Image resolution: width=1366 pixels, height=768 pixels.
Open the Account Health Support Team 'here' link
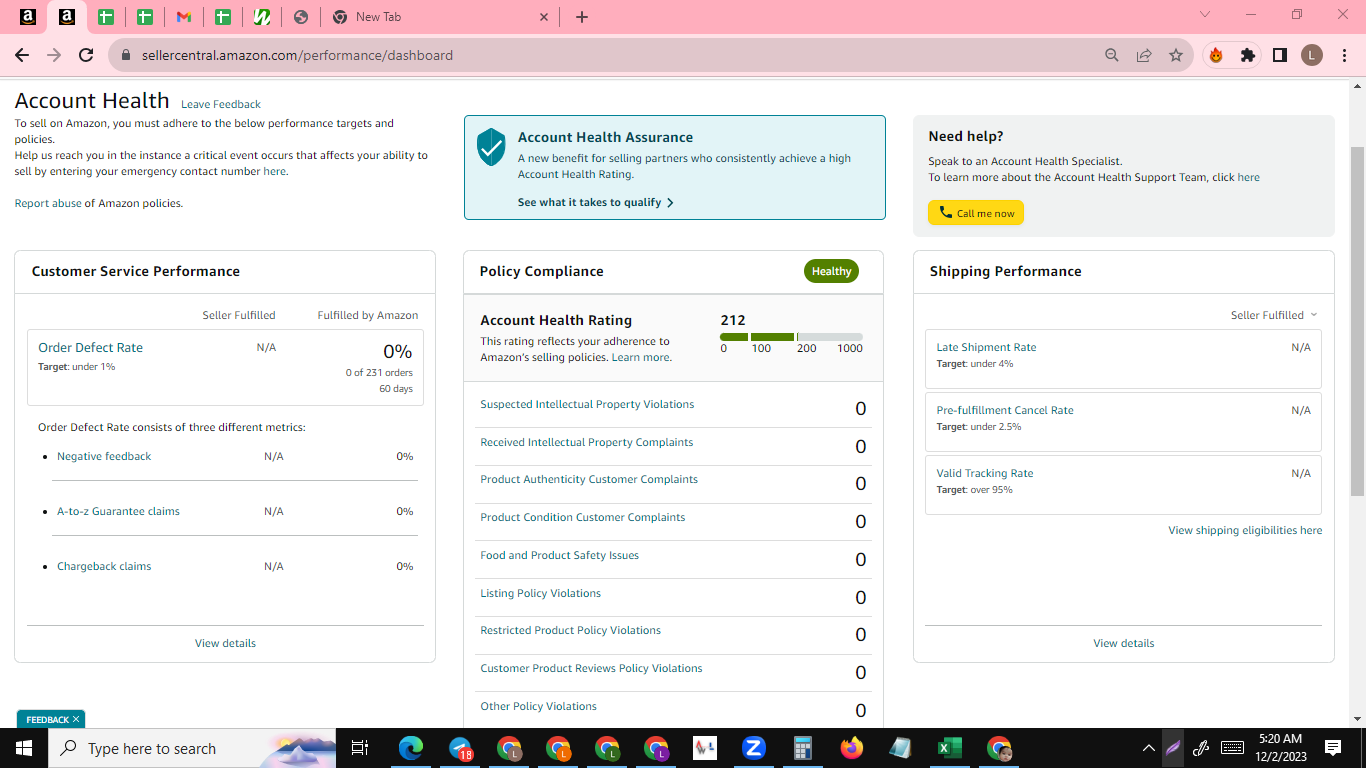point(1249,177)
